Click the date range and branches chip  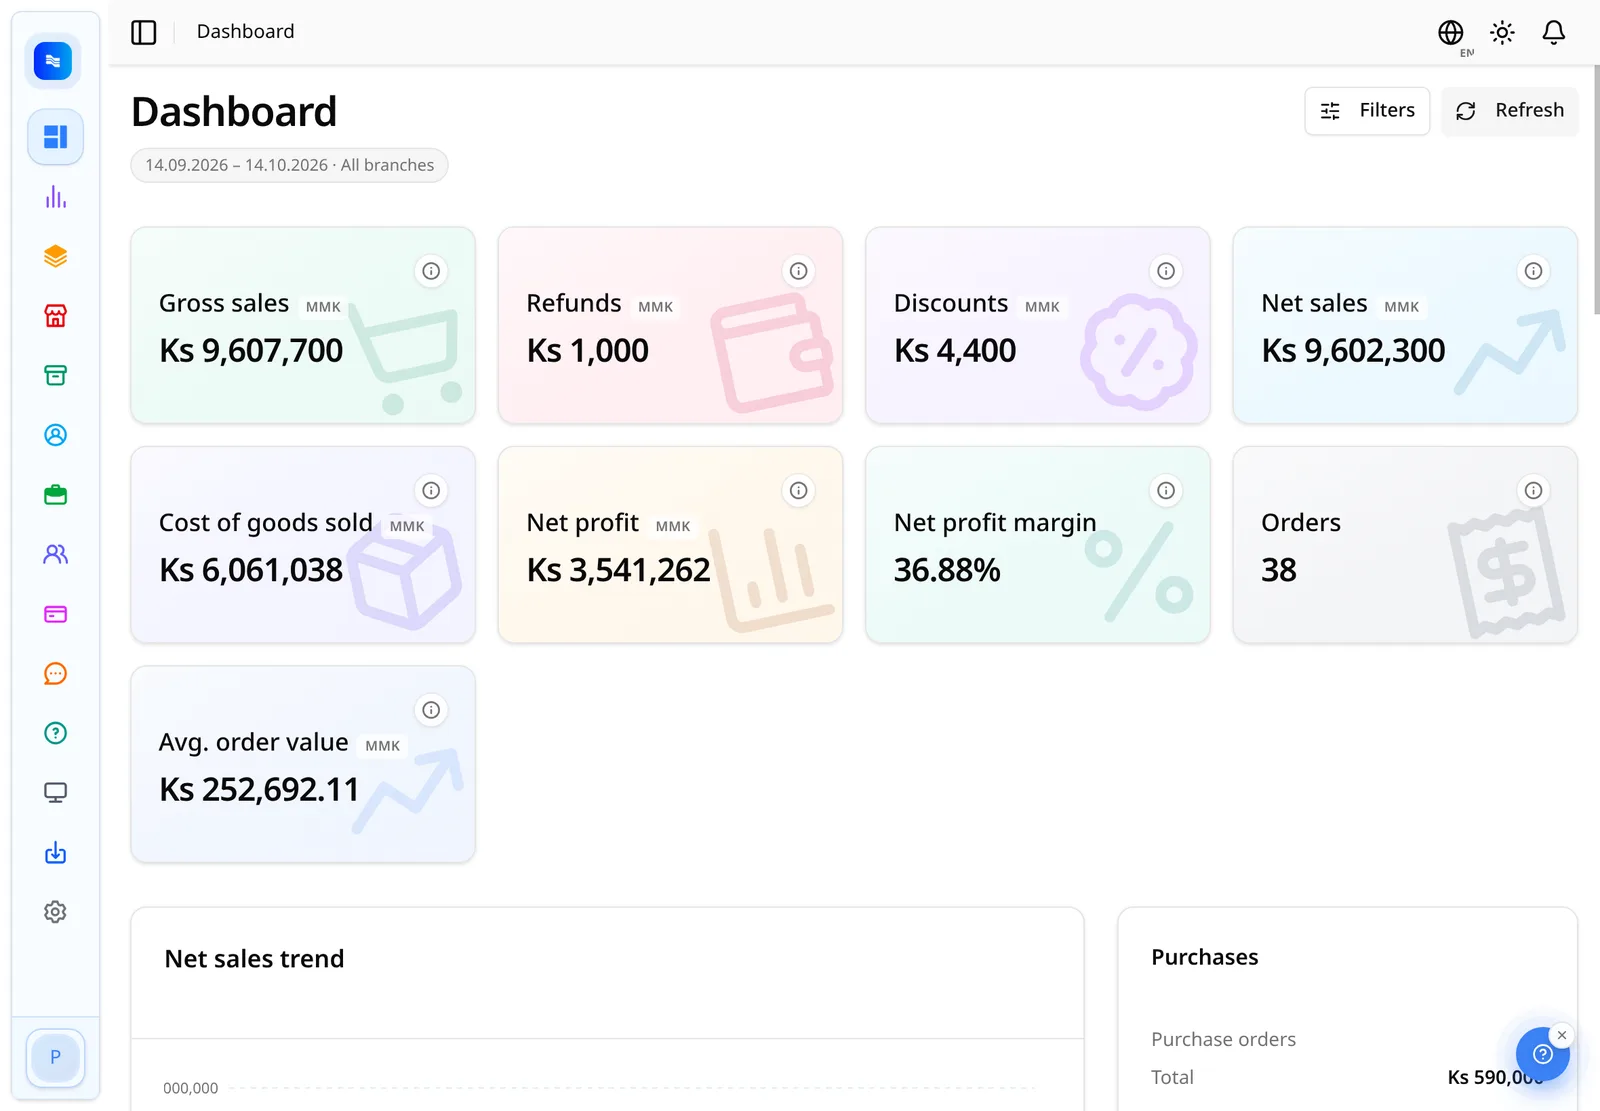(x=289, y=165)
